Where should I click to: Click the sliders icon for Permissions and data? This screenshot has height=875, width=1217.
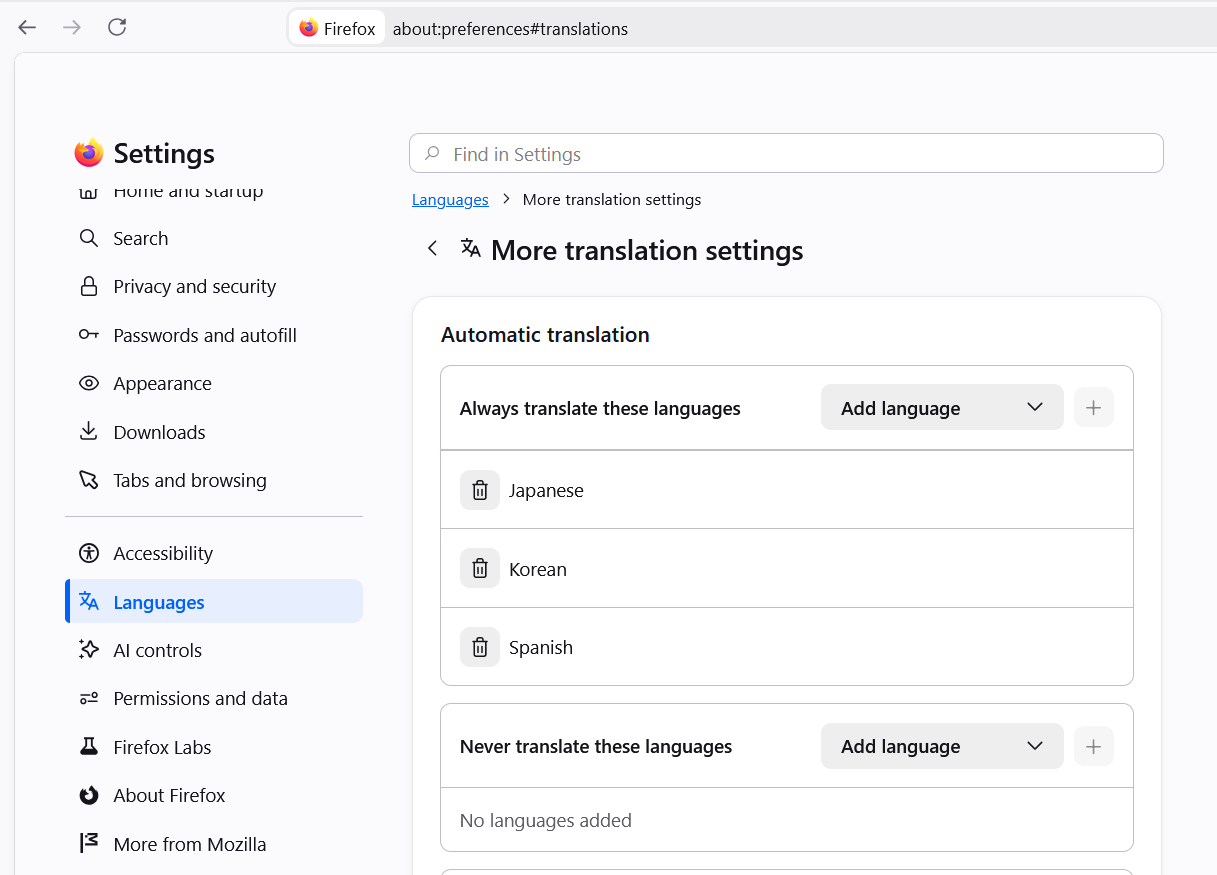coord(89,698)
